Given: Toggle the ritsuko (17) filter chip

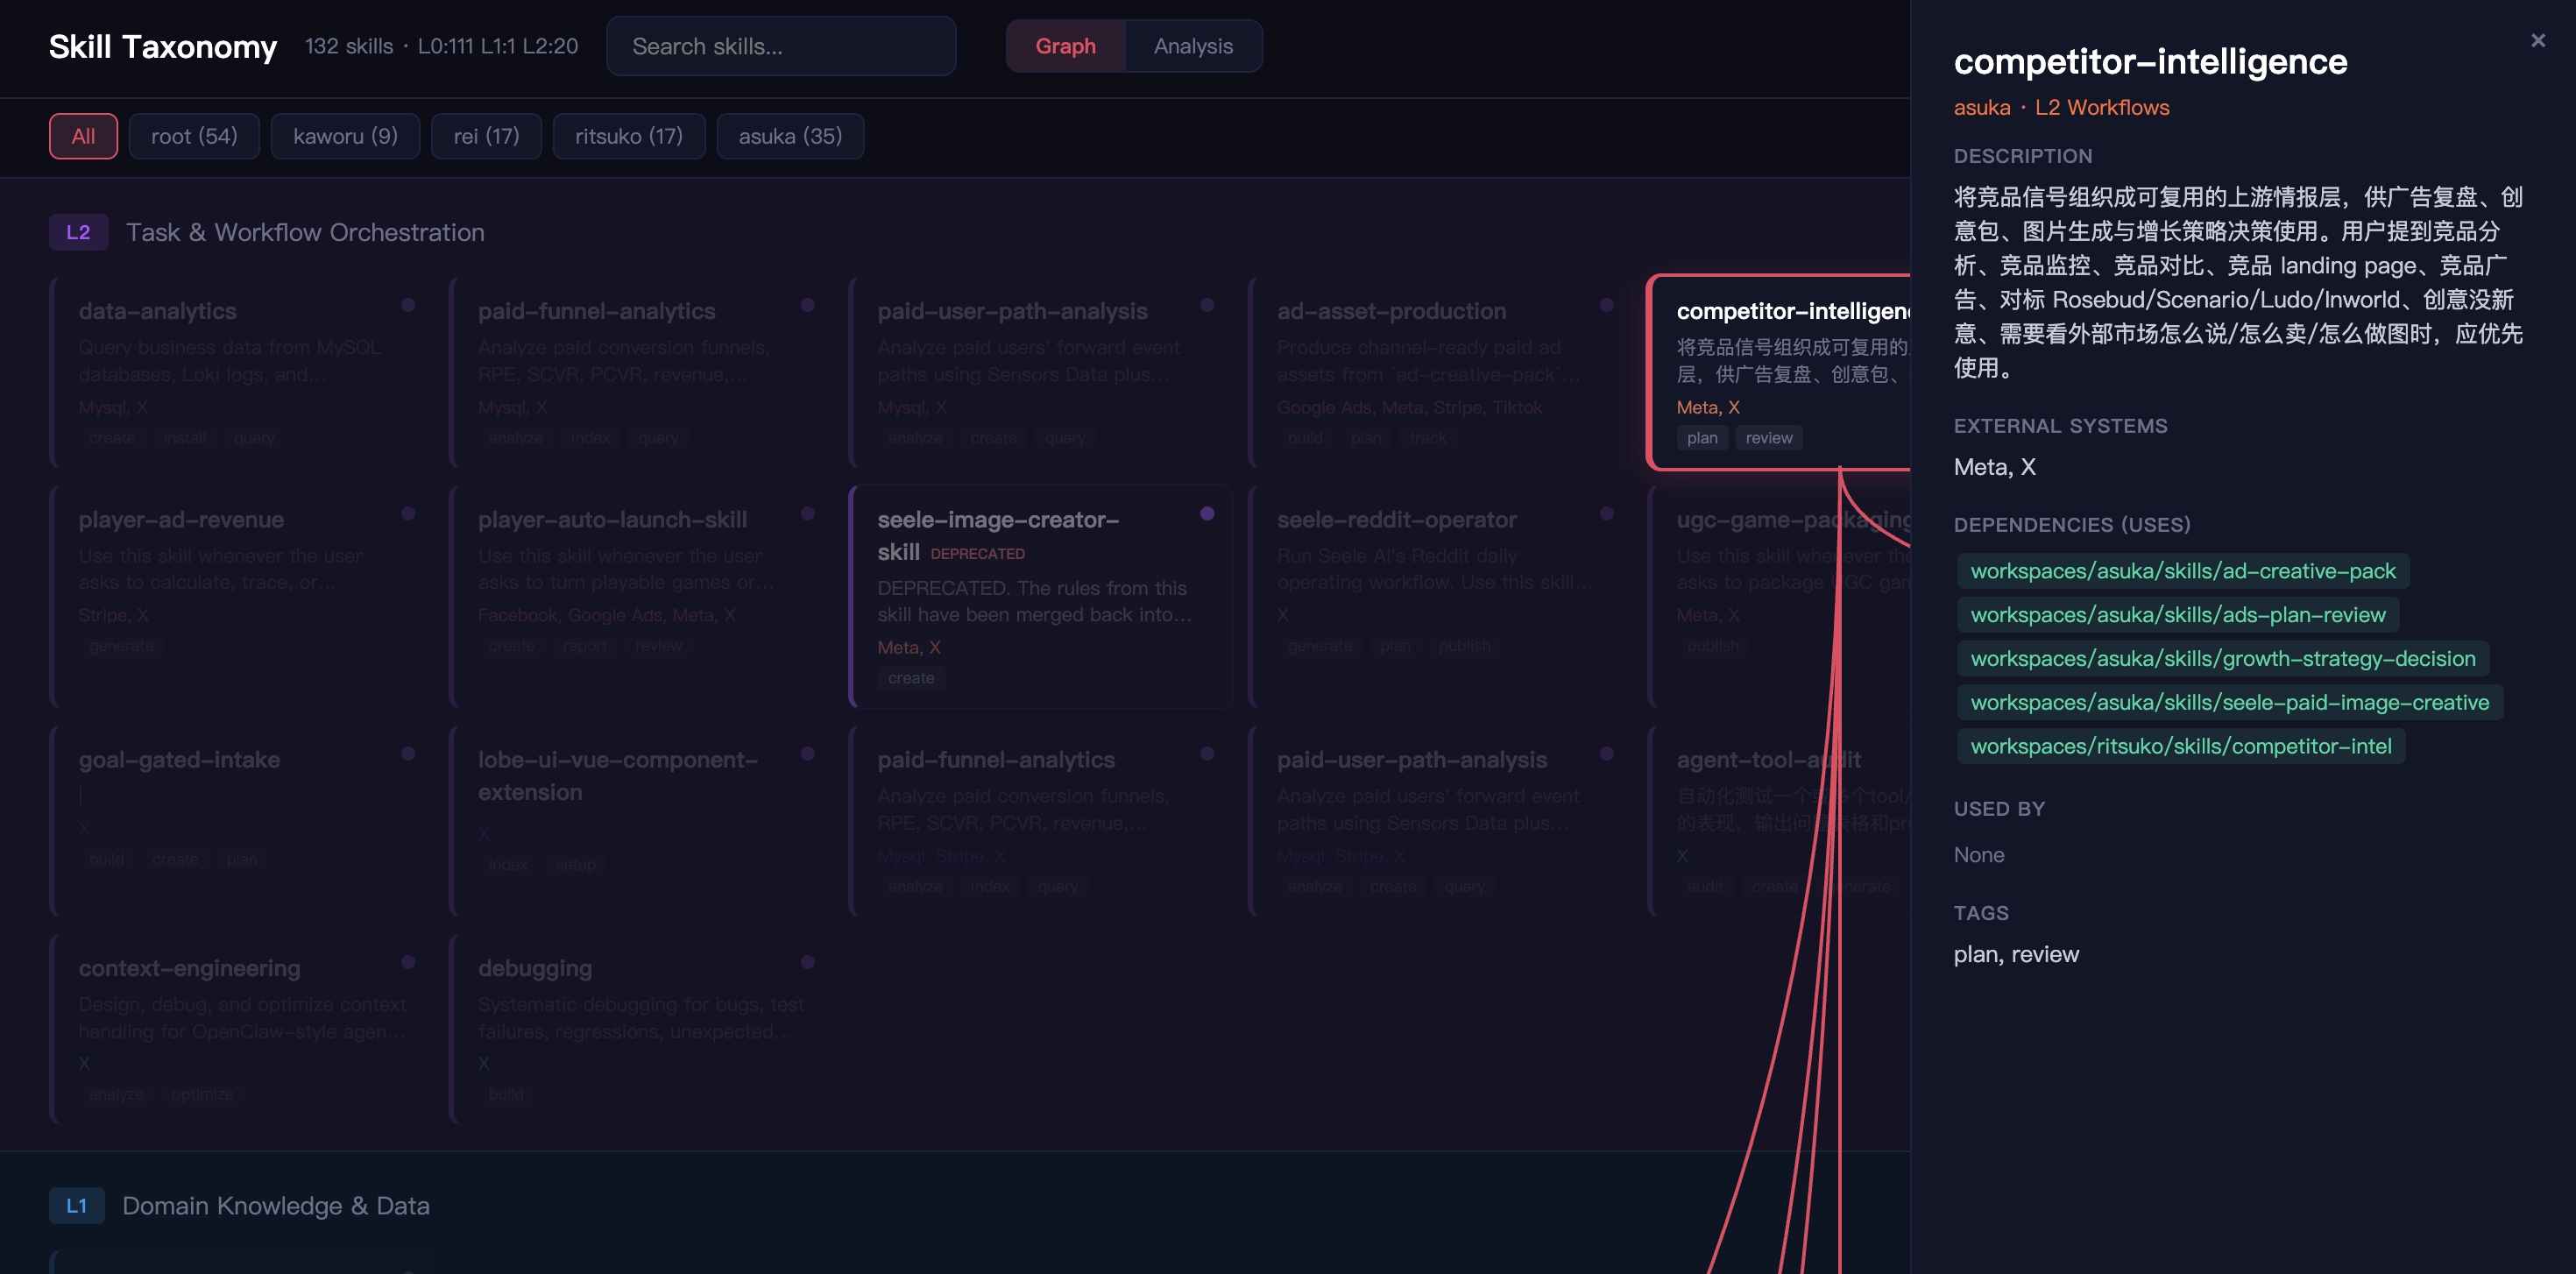Looking at the screenshot, I should 628,136.
